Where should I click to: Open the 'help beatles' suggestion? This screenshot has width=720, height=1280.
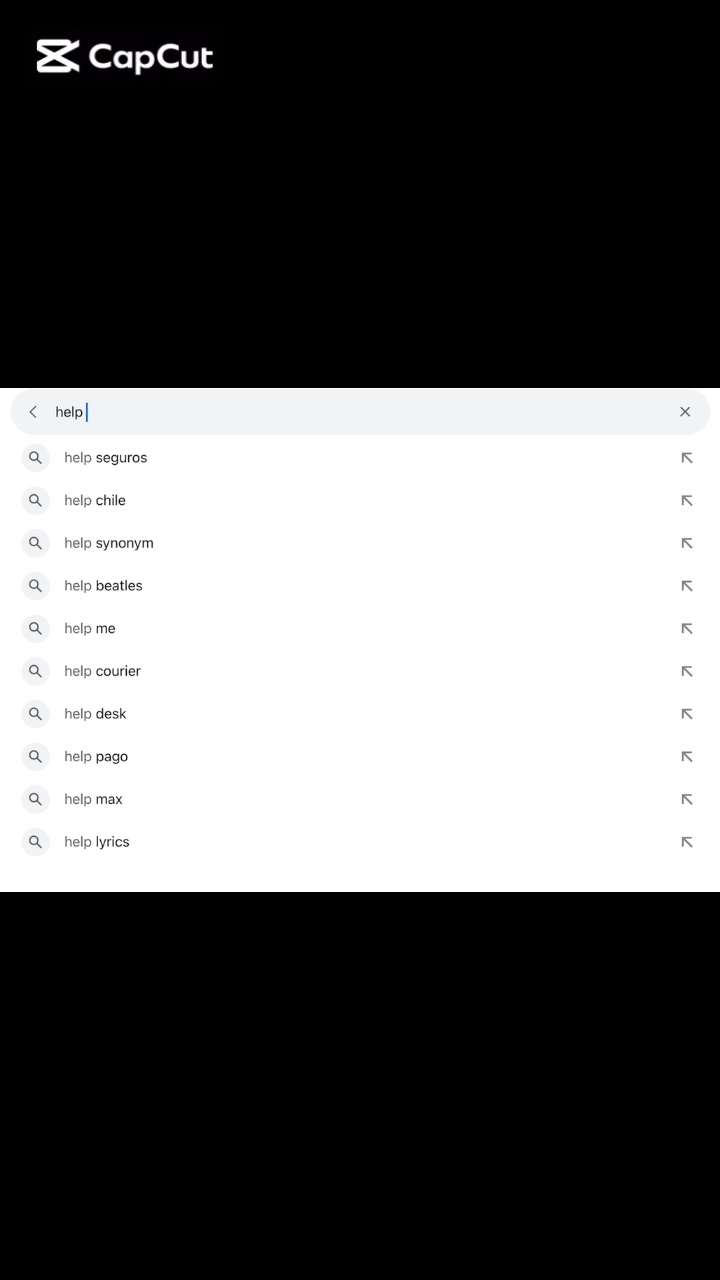click(103, 586)
